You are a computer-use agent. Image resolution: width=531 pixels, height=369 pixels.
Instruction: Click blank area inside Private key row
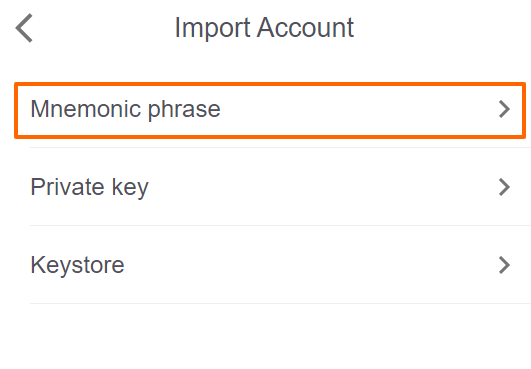click(x=322, y=187)
